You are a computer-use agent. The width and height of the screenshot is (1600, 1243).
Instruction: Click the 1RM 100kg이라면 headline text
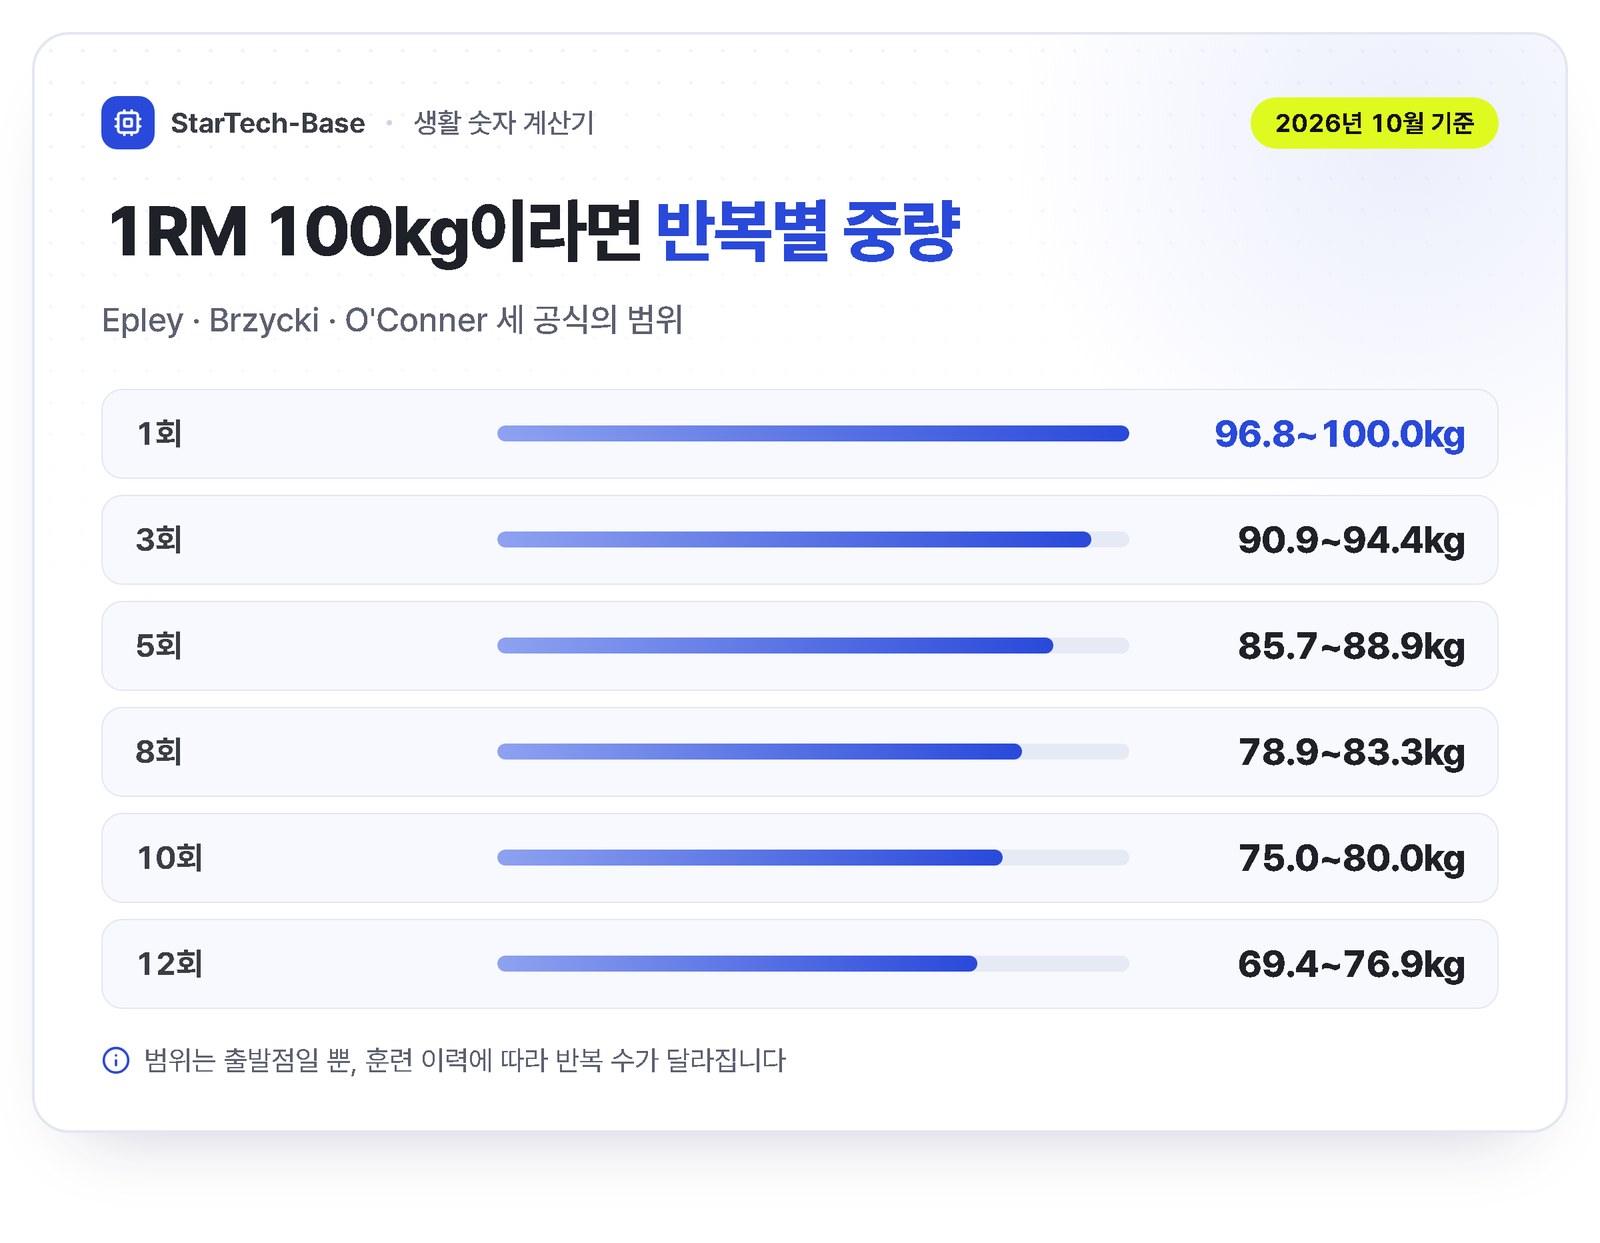click(374, 232)
